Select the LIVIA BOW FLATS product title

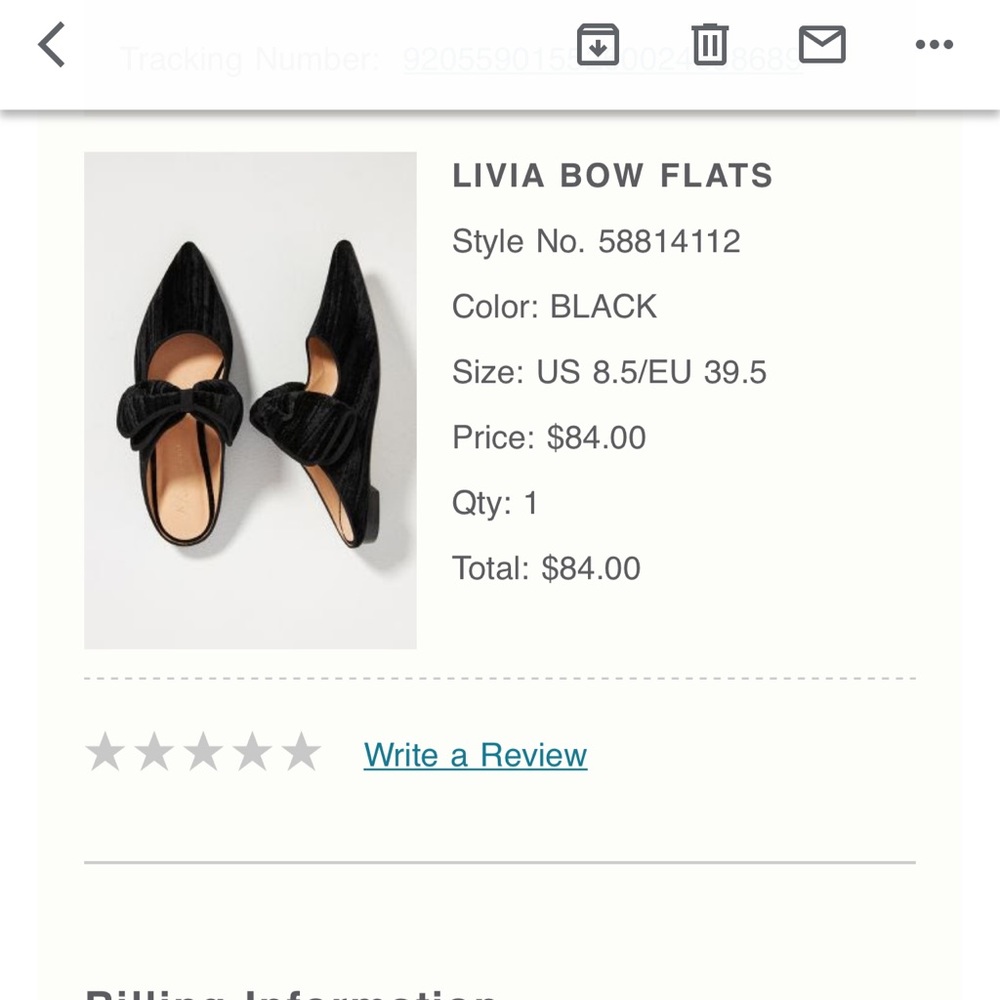coord(613,176)
